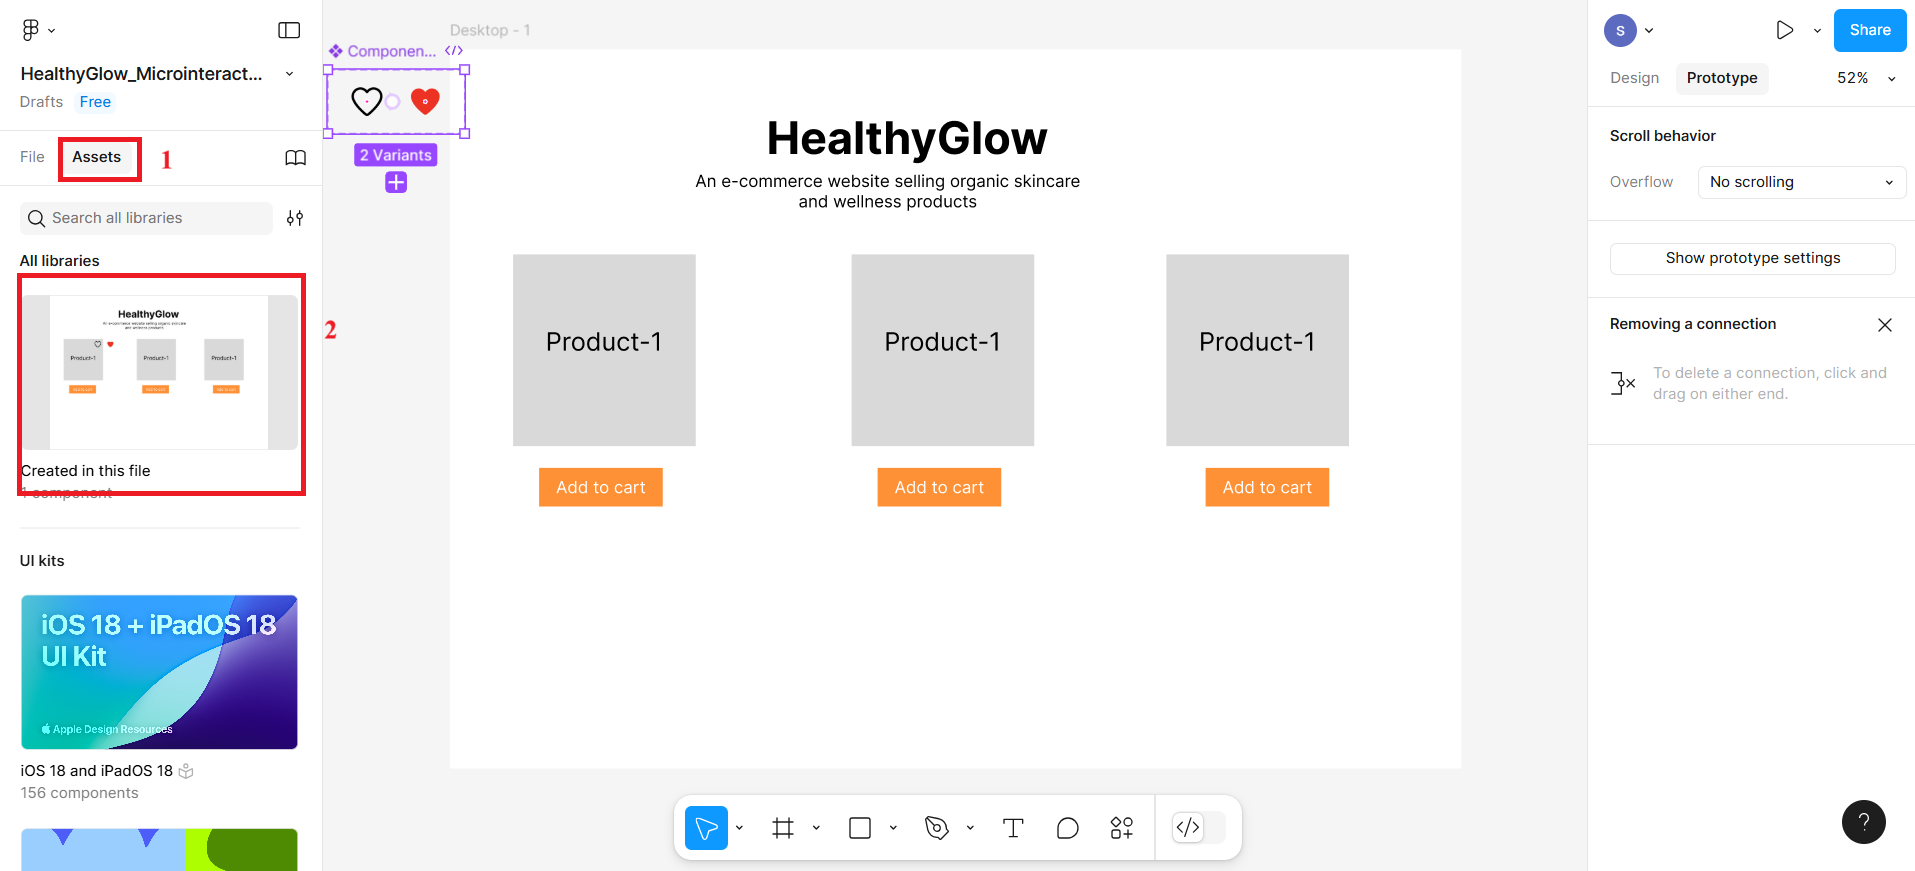The height and width of the screenshot is (871, 1915).
Task: Select the Comment tool
Action: [1067, 828]
